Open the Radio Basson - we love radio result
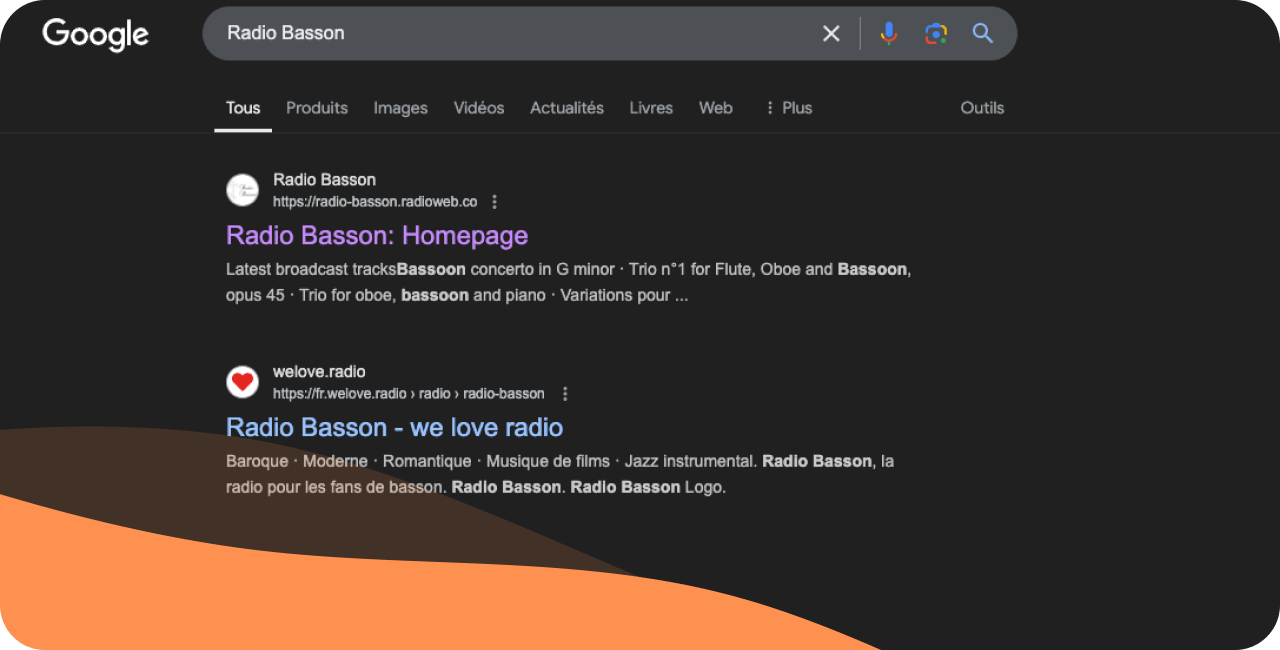The height and width of the screenshot is (650, 1280). tap(394, 427)
